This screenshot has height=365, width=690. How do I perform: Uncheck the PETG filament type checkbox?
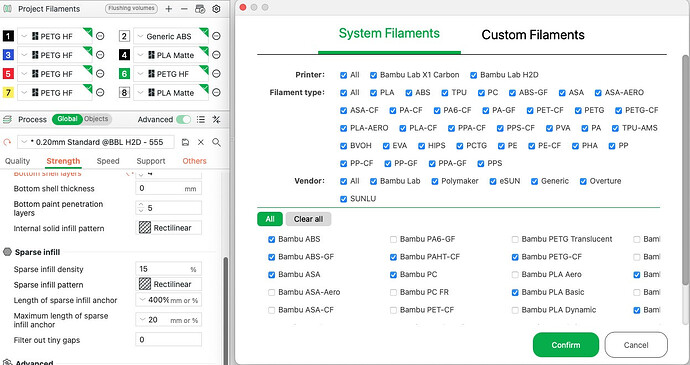(x=578, y=111)
